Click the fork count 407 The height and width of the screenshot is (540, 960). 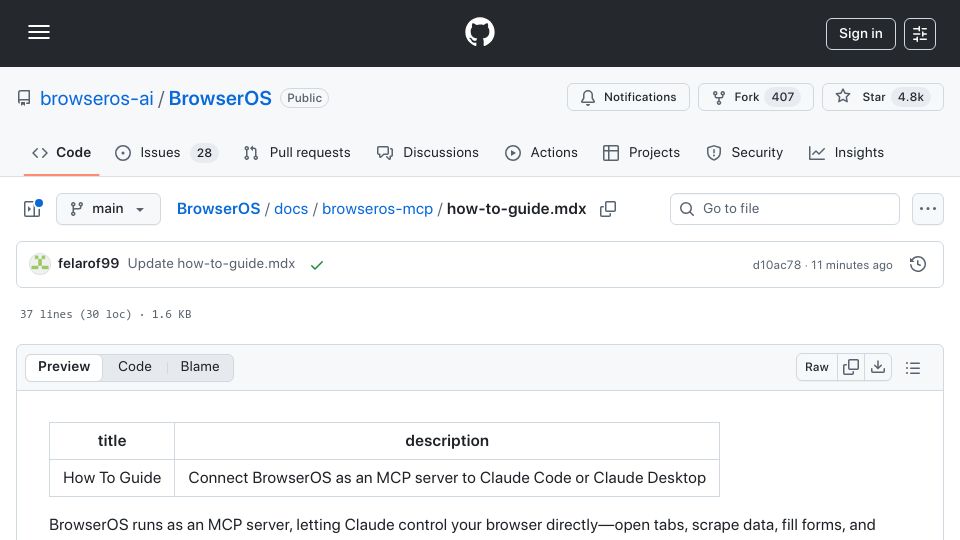pos(782,97)
